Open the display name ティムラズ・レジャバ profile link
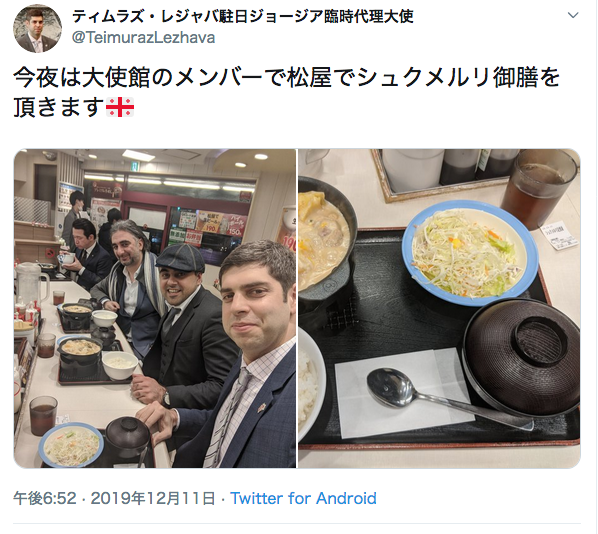The image size is (598, 534). pyautogui.click(x=243, y=16)
